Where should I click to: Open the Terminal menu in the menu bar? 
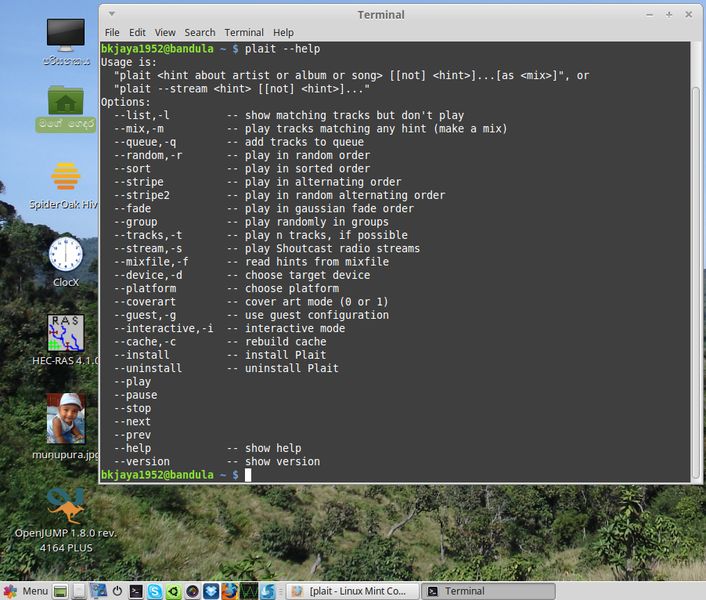[x=244, y=32]
